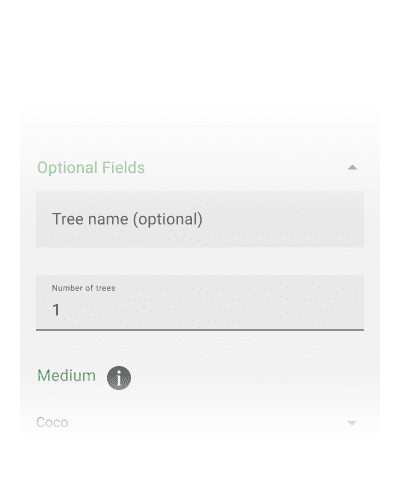Viewport: 400px width, 501px height.
Task: Toggle the Optional Fields caret triangle
Action: [352, 167]
